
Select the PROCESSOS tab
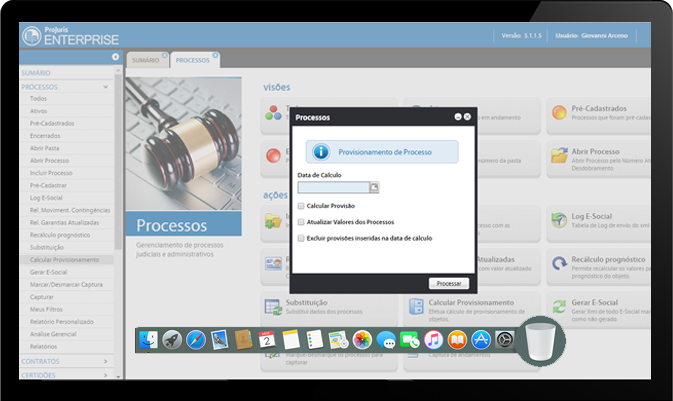point(193,61)
